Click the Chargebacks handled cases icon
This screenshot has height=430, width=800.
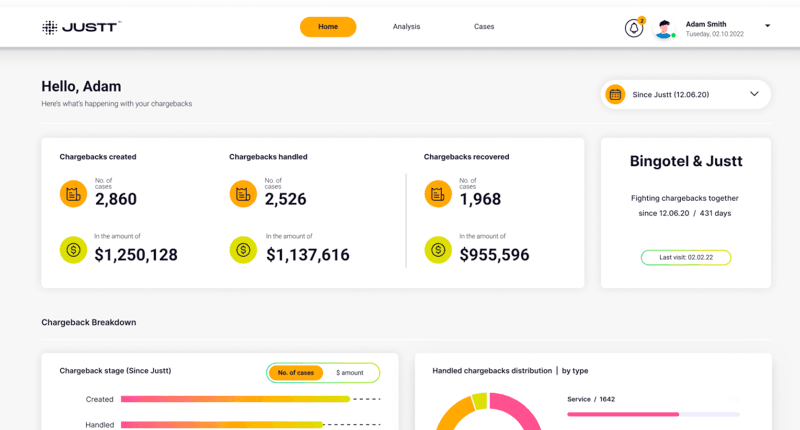(243, 194)
